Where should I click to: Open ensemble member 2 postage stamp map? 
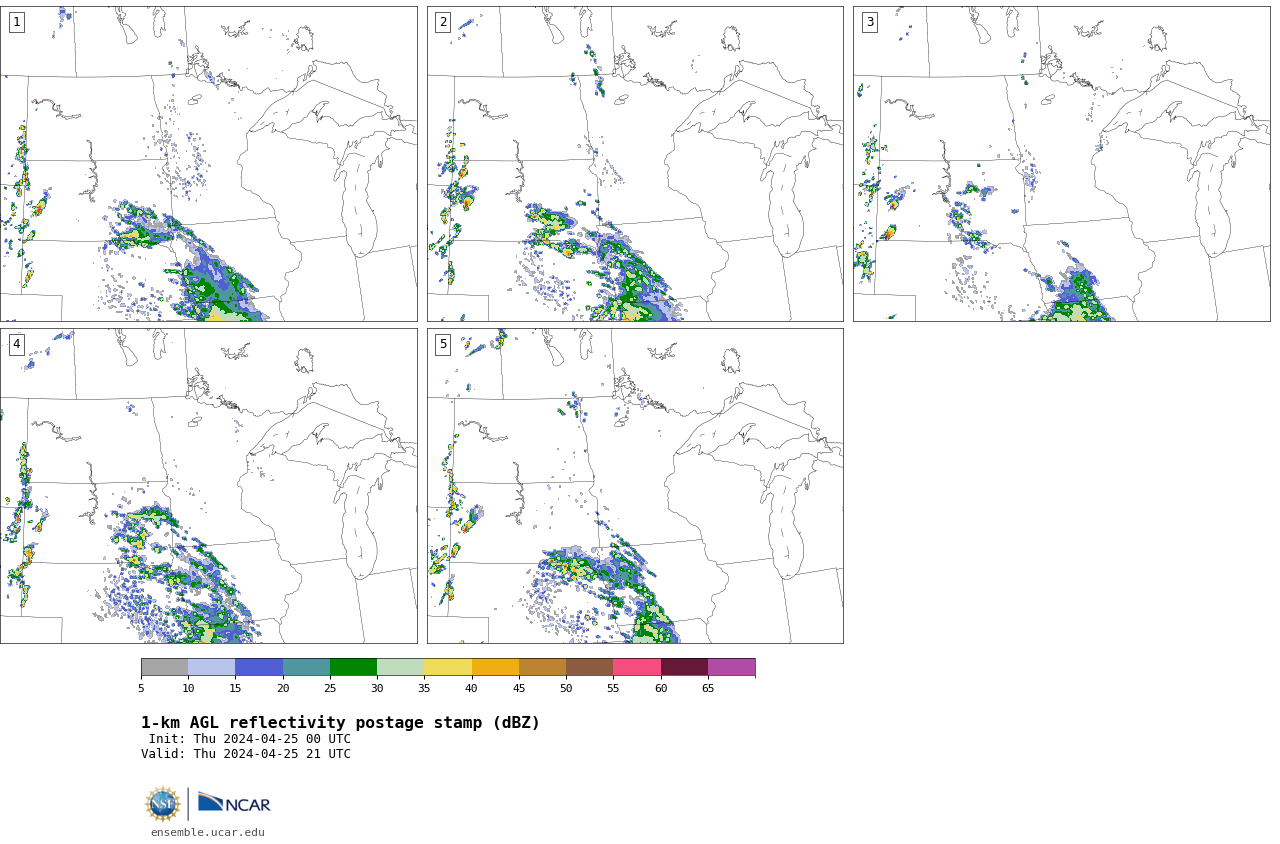coord(635,164)
